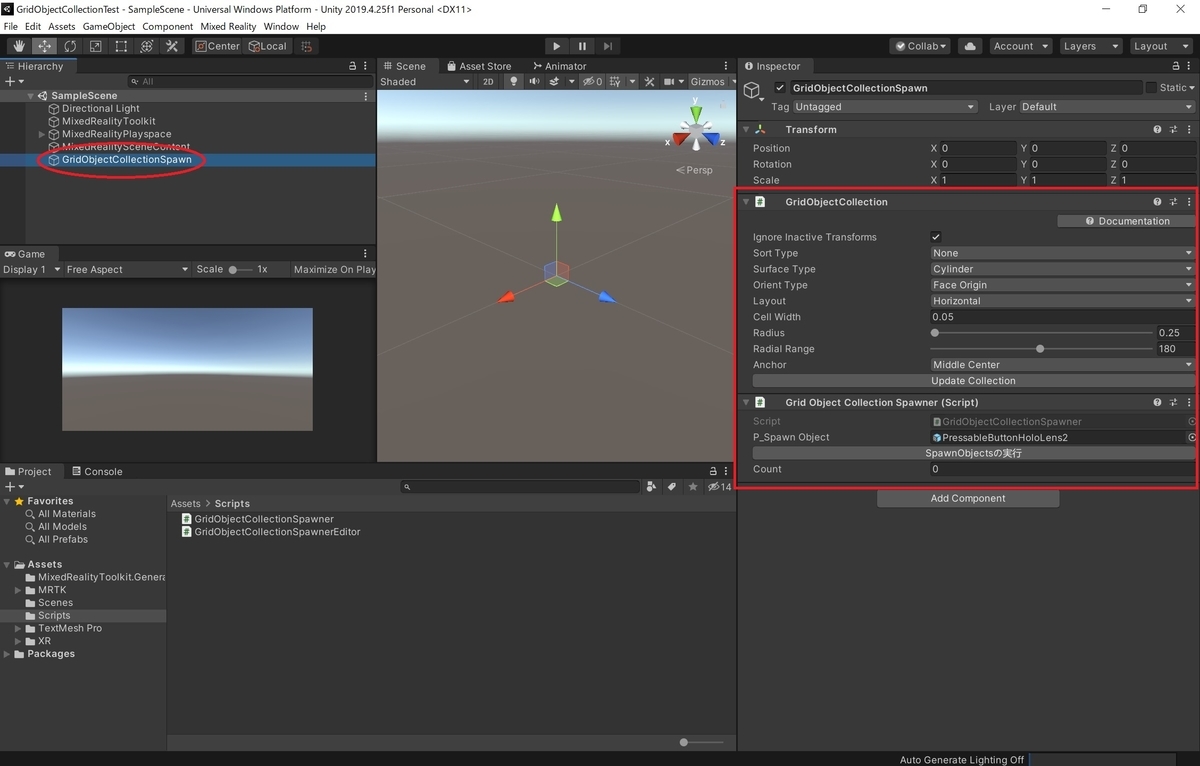Open Orient Type dropdown showing Face Origin
This screenshot has height=766, width=1200.
click(1062, 285)
